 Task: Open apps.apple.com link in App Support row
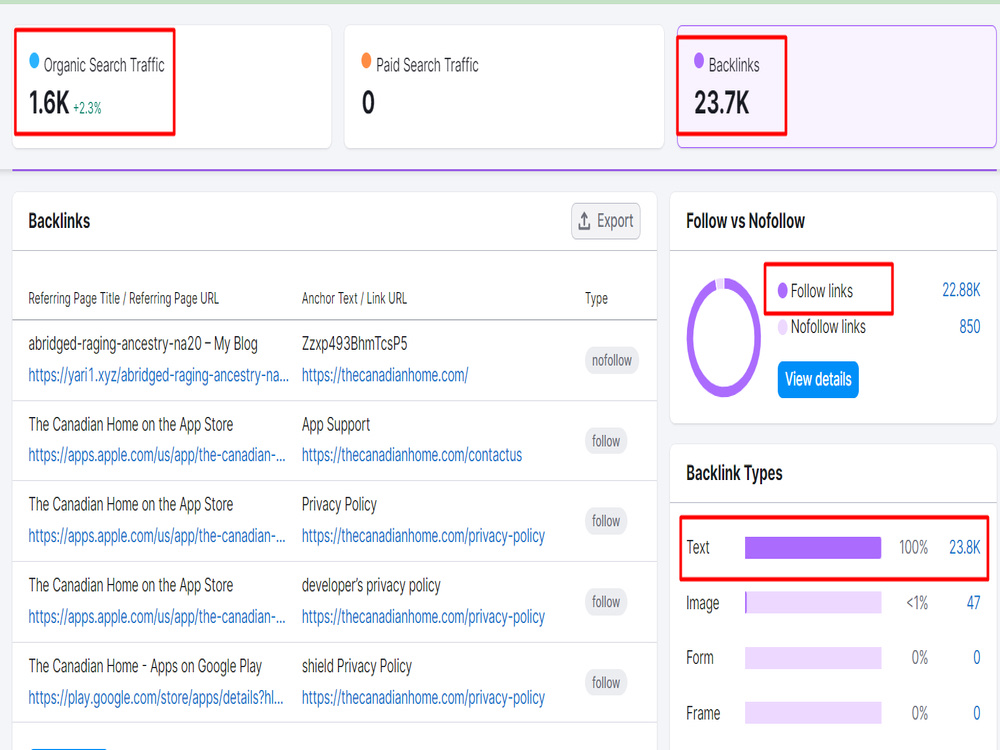[x=156, y=455]
